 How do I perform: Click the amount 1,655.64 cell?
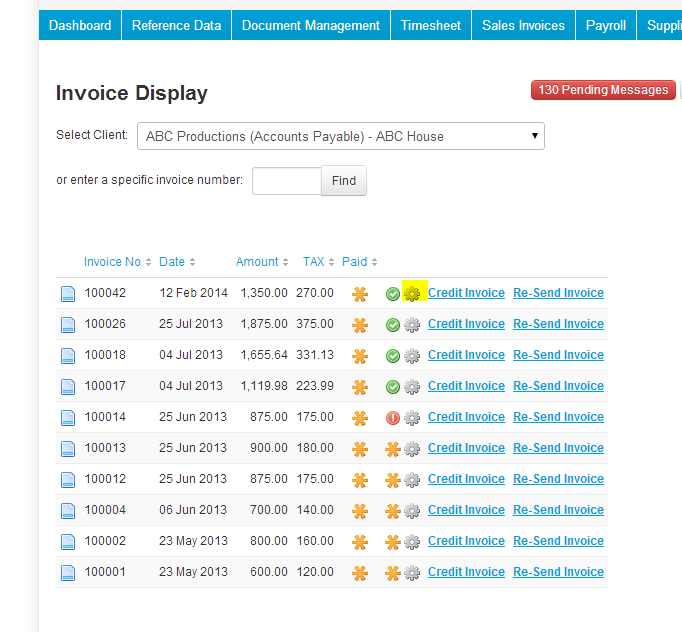[x=264, y=355]
